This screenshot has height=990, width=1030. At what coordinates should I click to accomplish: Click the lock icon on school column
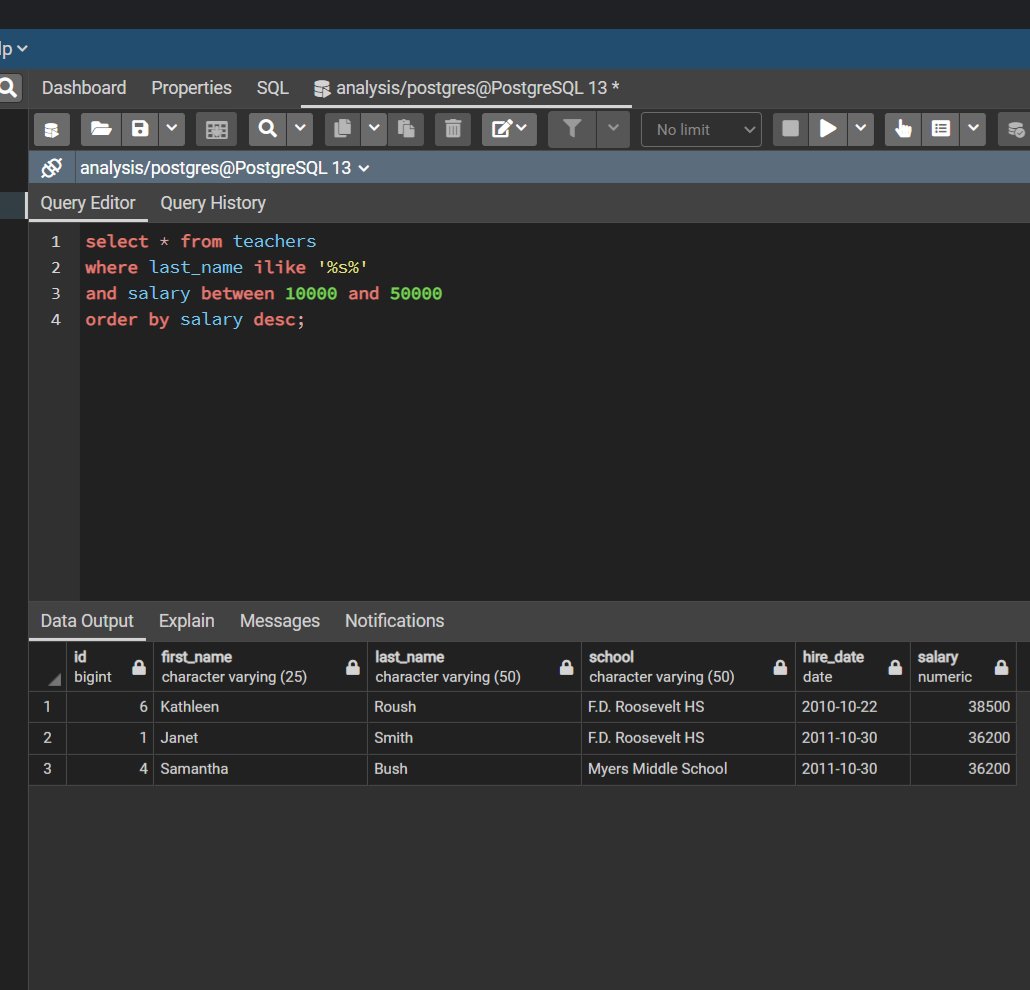[780, 667]
